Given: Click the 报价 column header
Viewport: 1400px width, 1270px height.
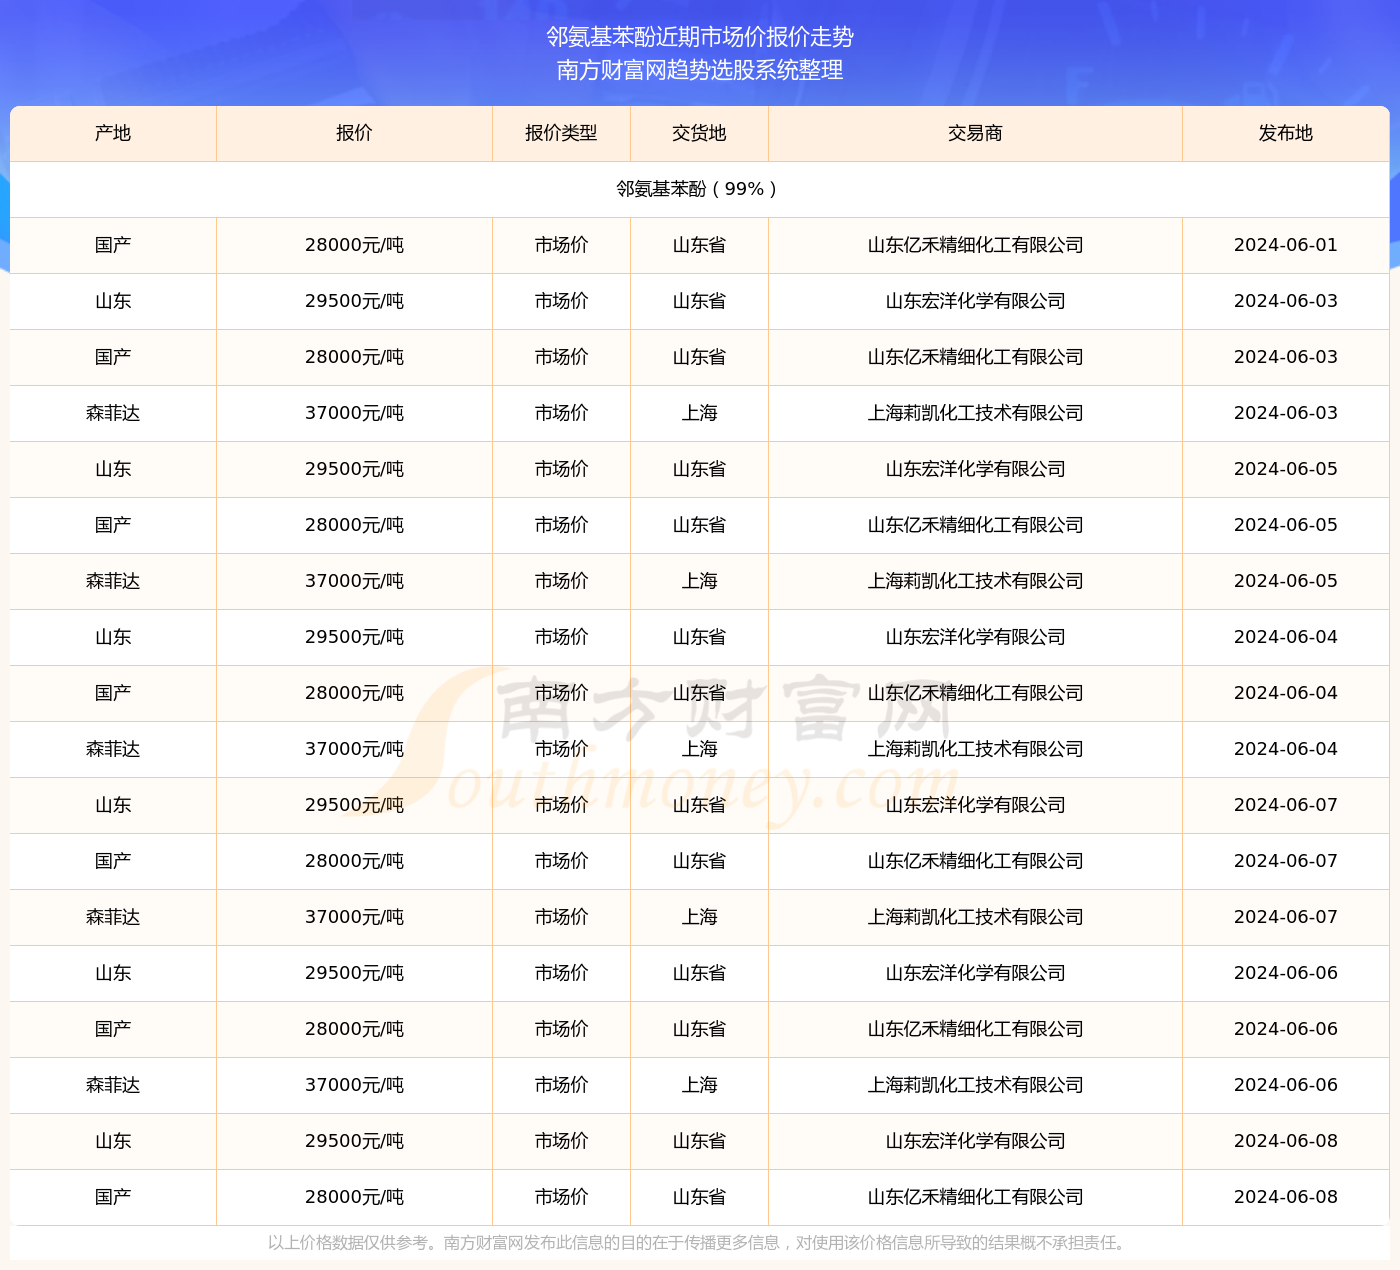Looking at the screenshot, I should (x=354, y=133).
